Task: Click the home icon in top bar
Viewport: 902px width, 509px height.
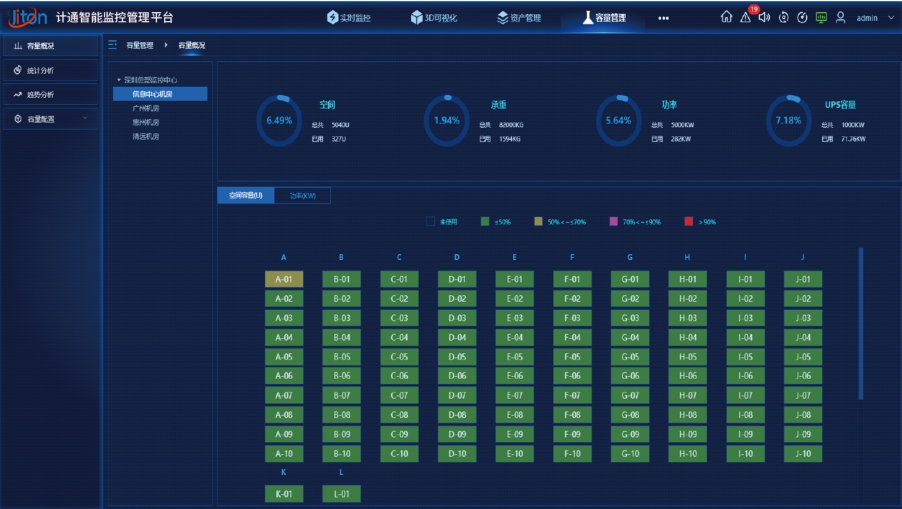Action: point(726,17)
